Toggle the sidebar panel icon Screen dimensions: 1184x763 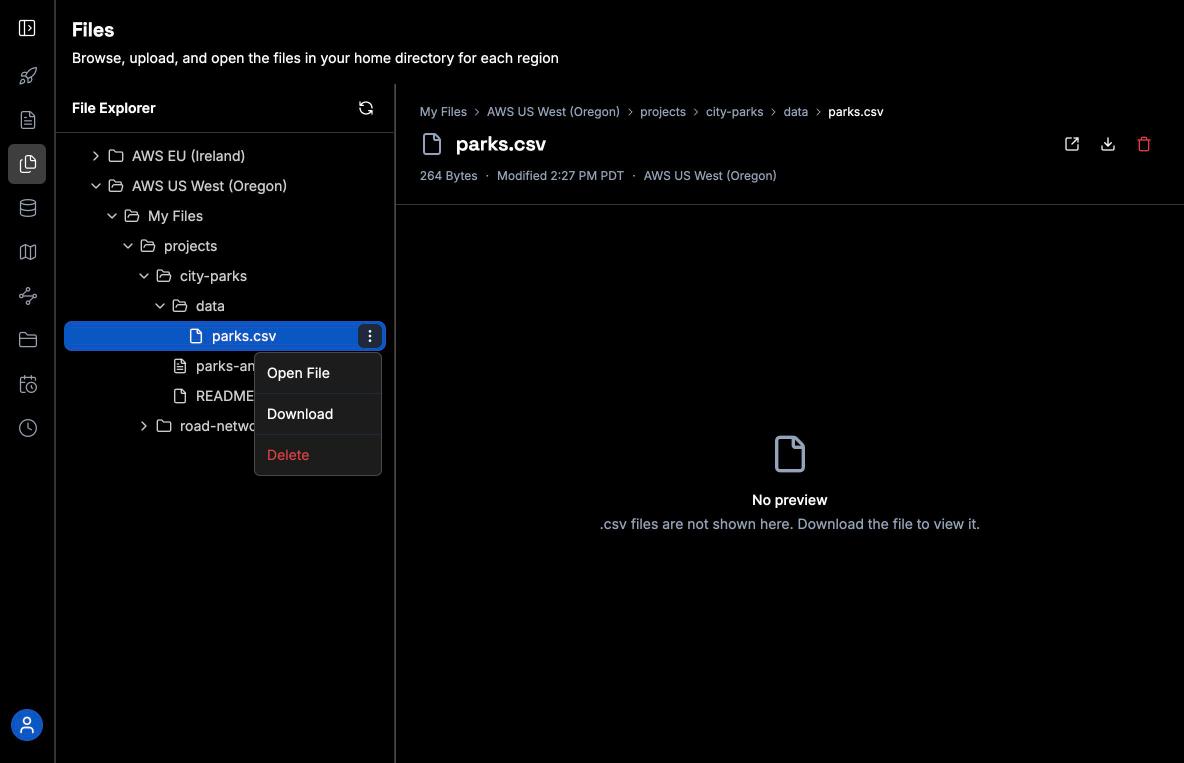click(x=27, y=29)
